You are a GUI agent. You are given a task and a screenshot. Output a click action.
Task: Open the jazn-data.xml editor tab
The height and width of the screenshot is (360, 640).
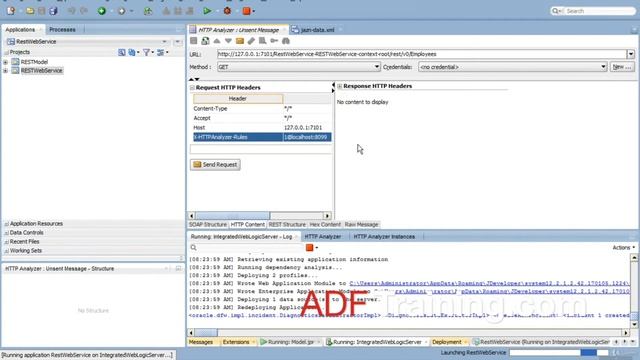point(317,30)
